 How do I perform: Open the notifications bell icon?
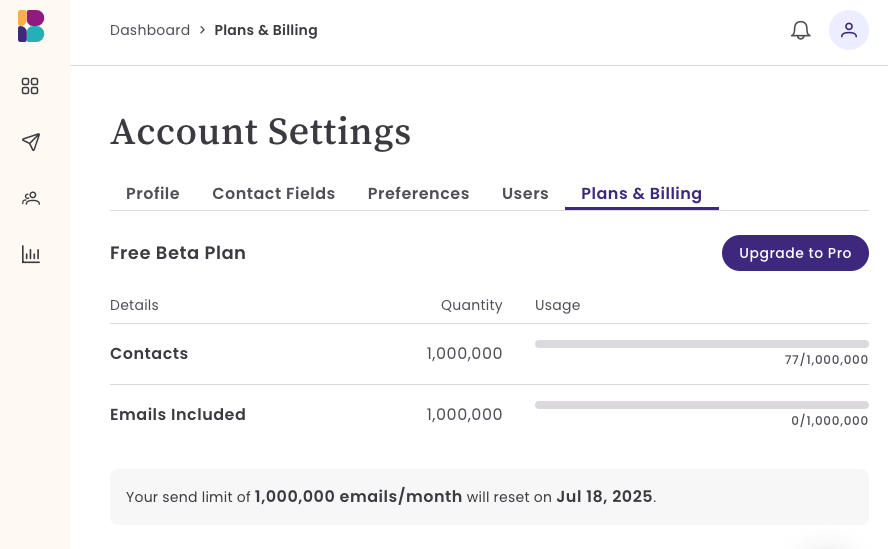coord(801,30)
